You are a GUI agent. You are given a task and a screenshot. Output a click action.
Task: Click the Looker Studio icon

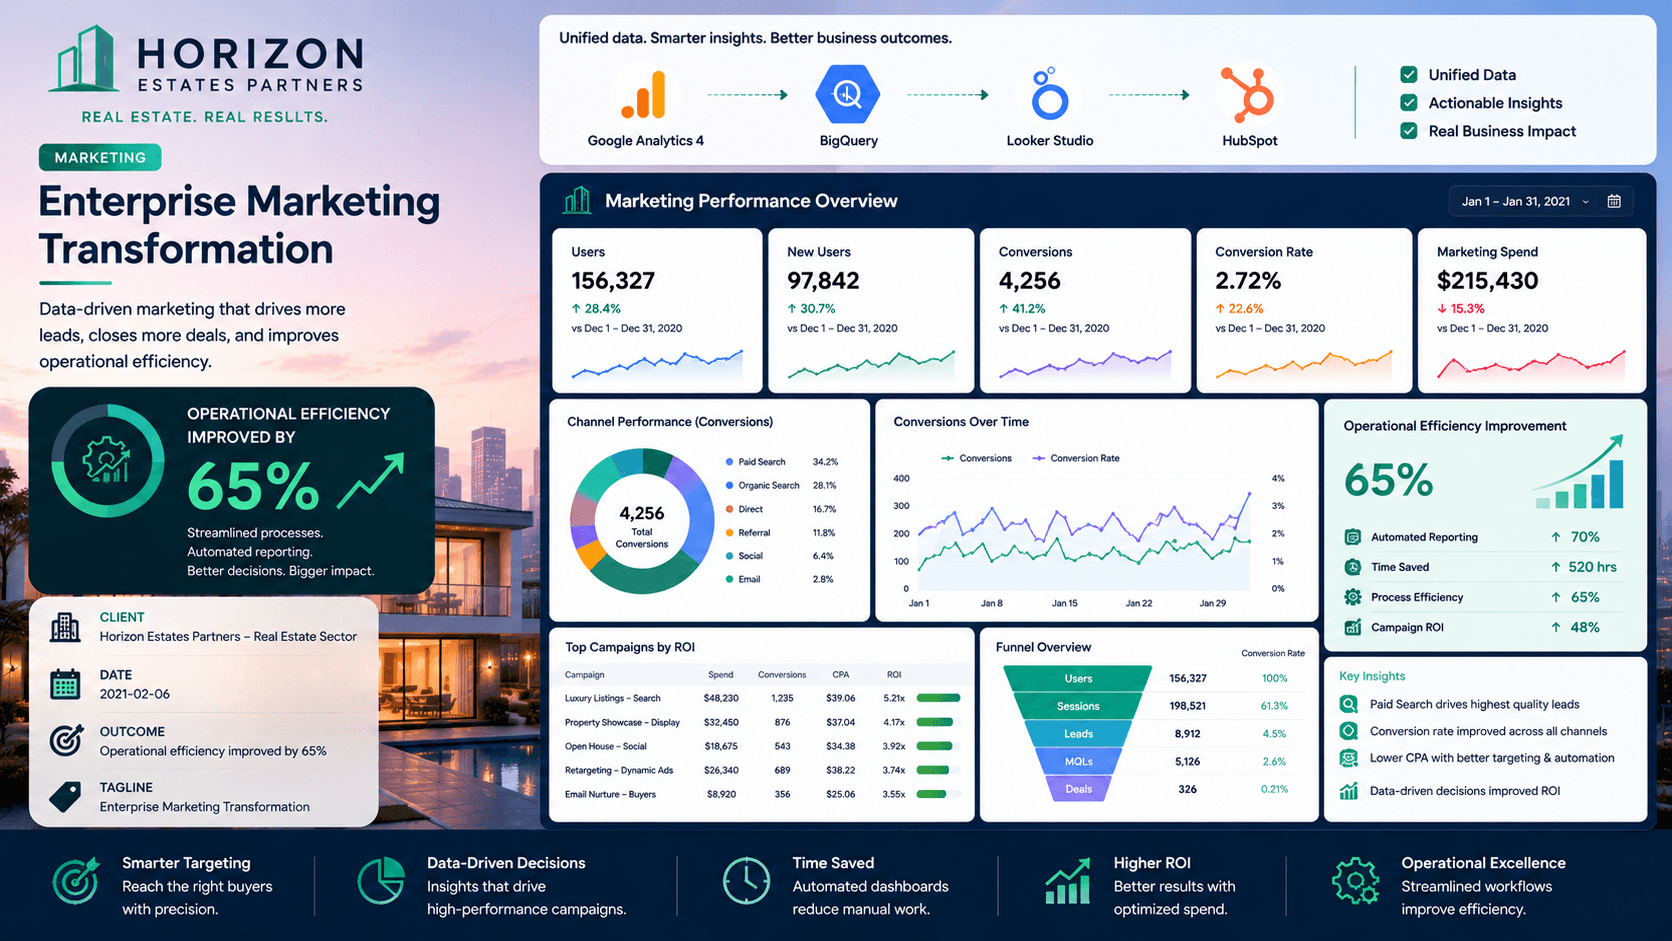pos(1049,94)
